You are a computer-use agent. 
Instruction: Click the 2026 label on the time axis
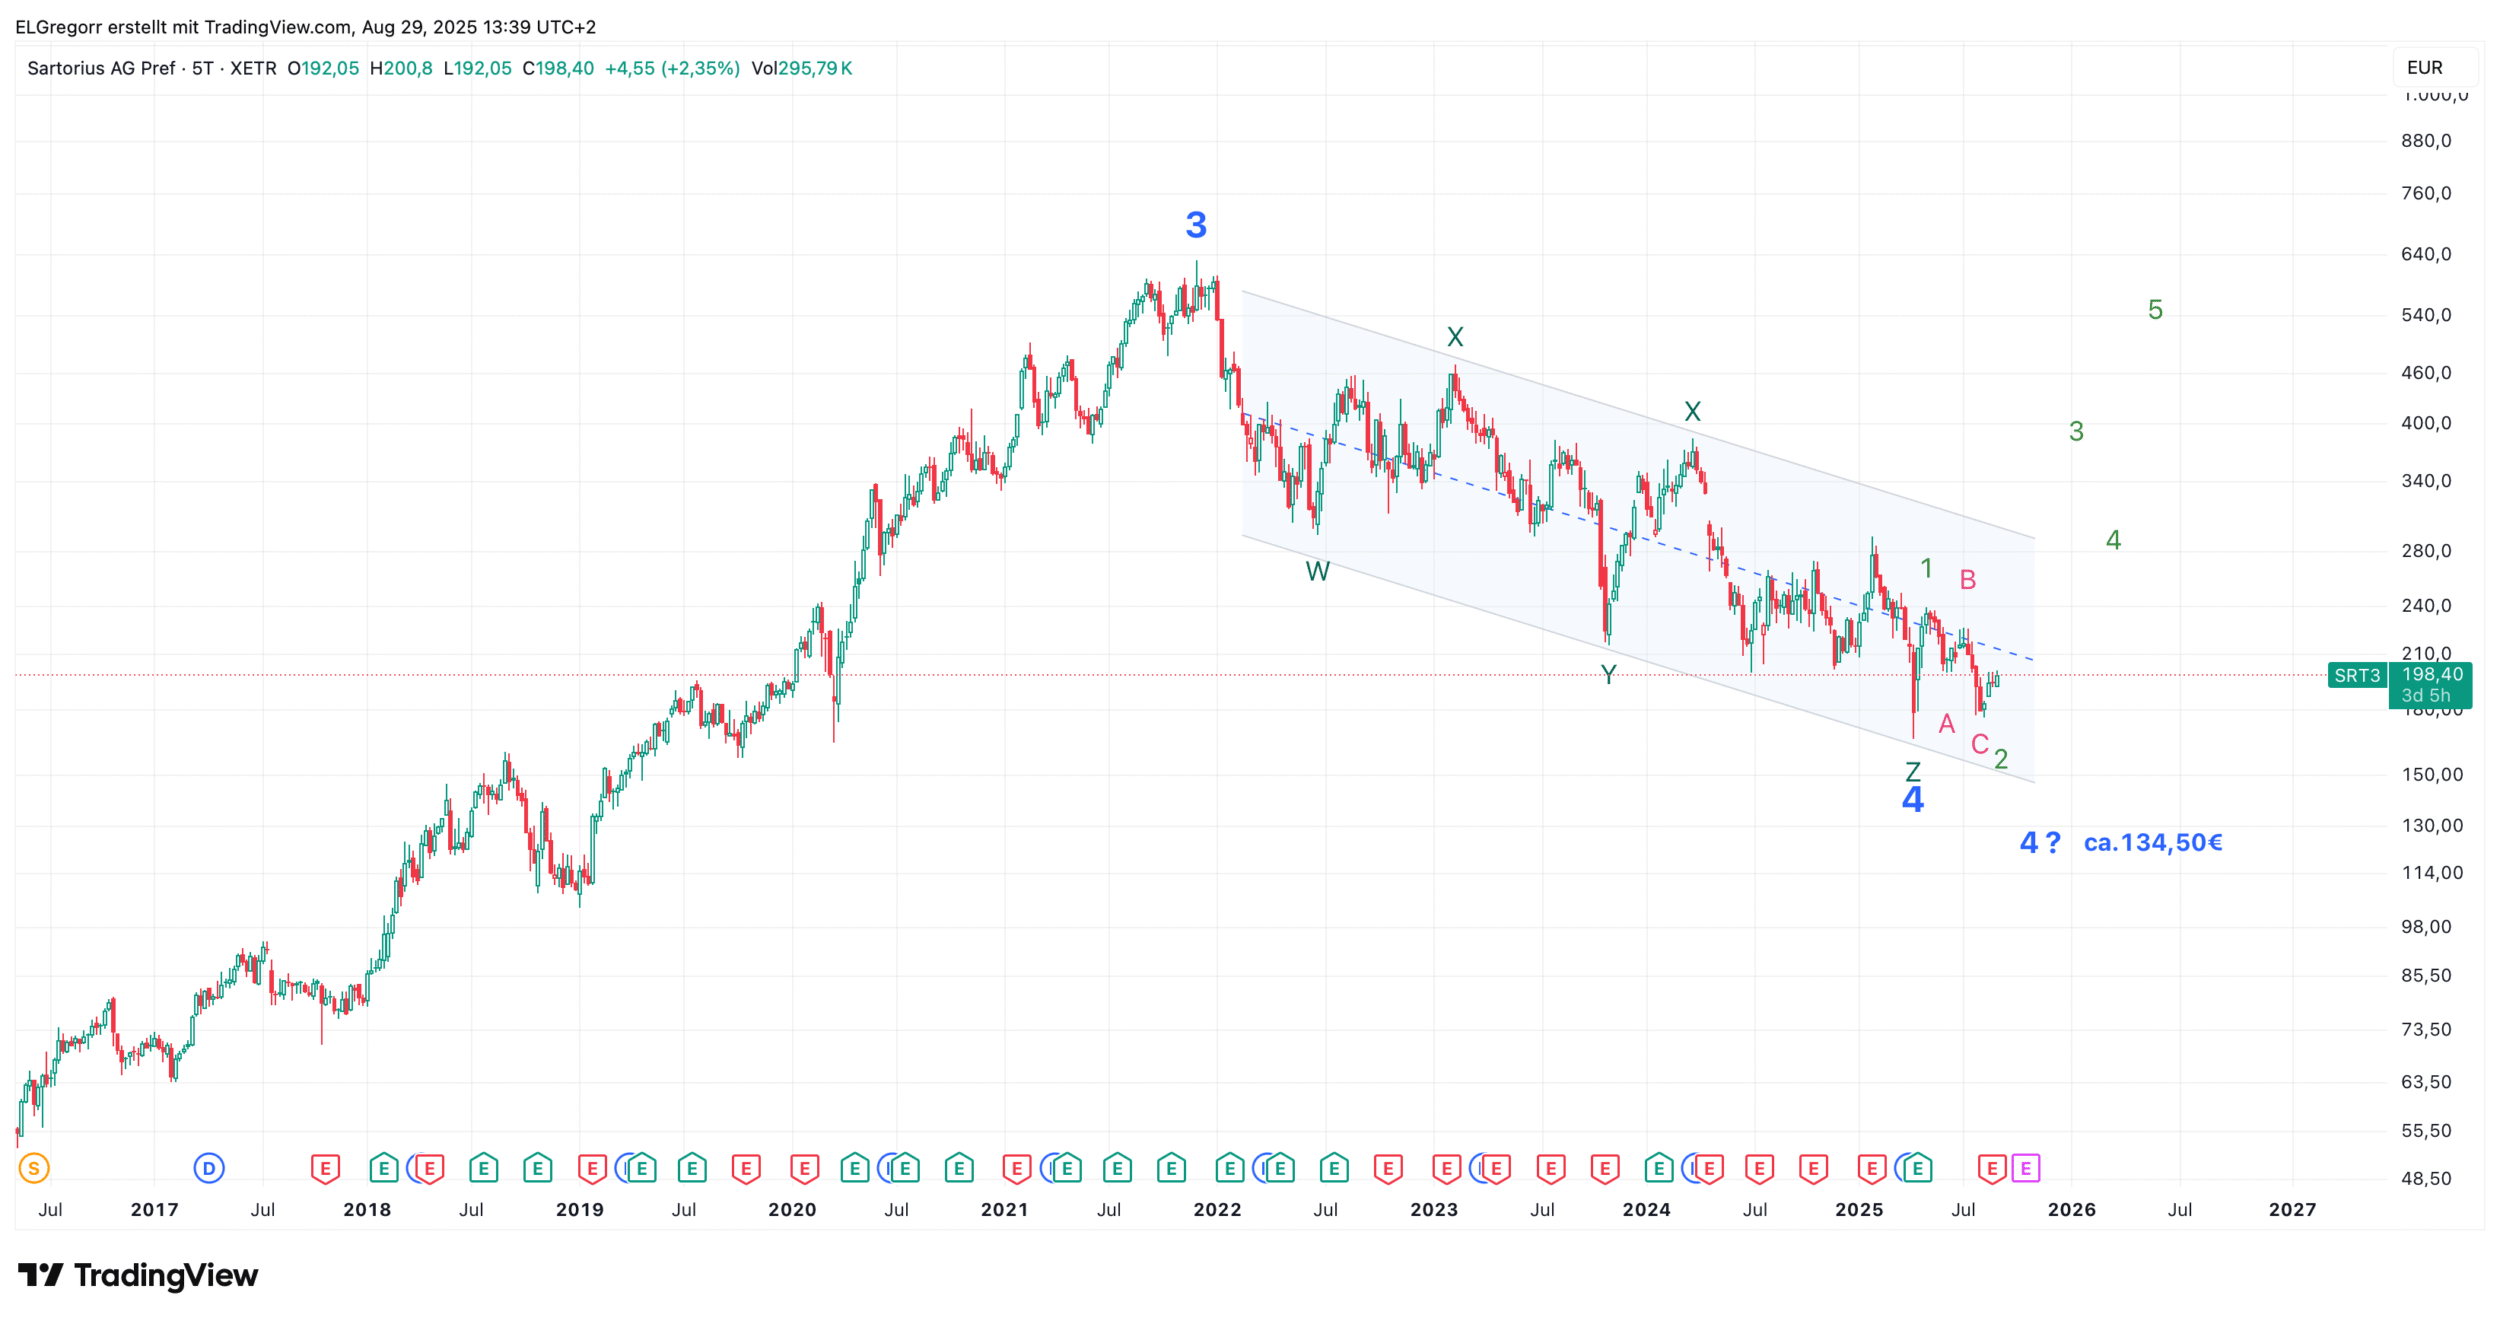tap(2071, 1210)
